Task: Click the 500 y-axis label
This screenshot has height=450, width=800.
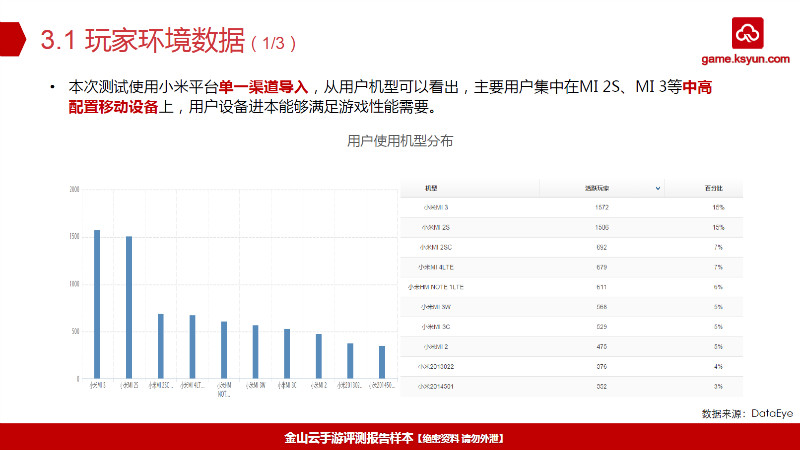Action: tap(75, 332)
